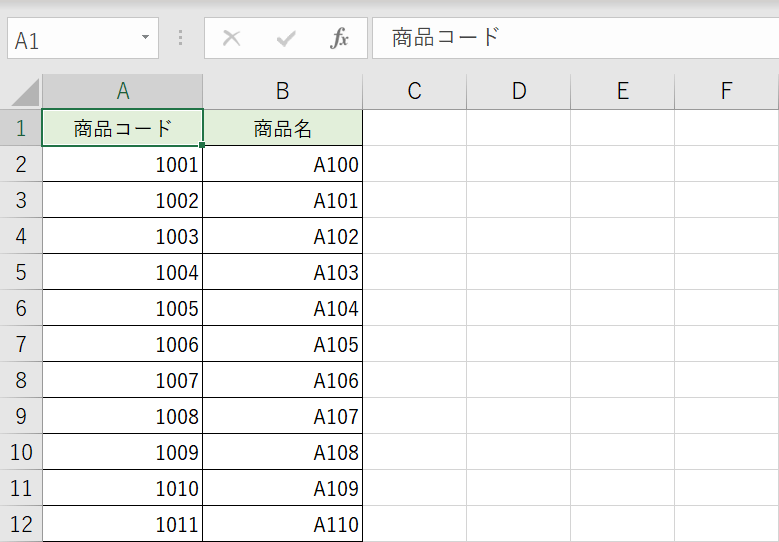Click the Enter checkmark icon in formula bar

286,38
